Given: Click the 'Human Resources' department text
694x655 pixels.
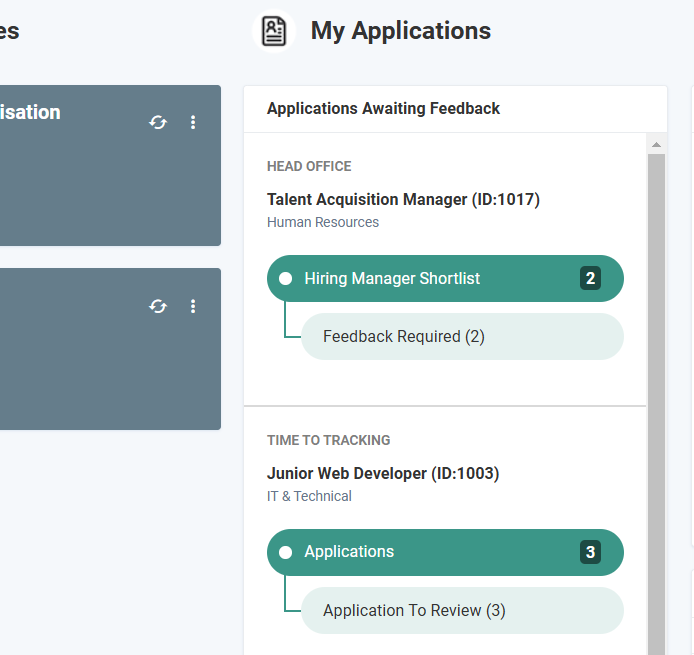Looking at the screenshot, I should [x=323, y=222].
